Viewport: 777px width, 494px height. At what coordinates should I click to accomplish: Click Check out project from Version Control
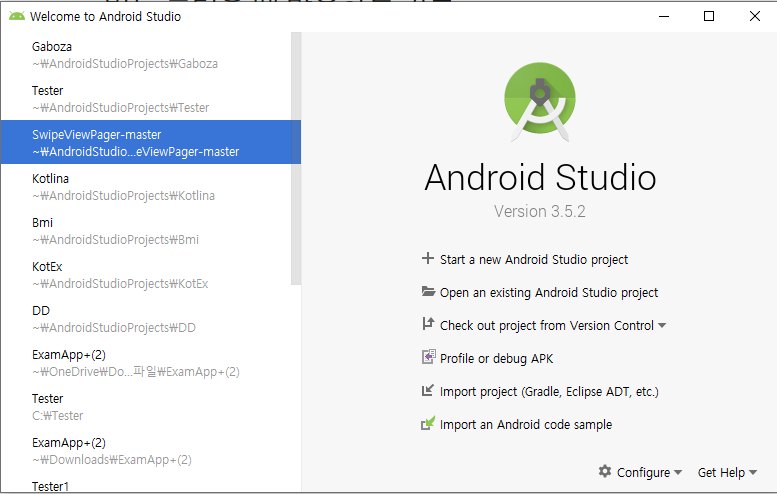(x=547, y=326)
